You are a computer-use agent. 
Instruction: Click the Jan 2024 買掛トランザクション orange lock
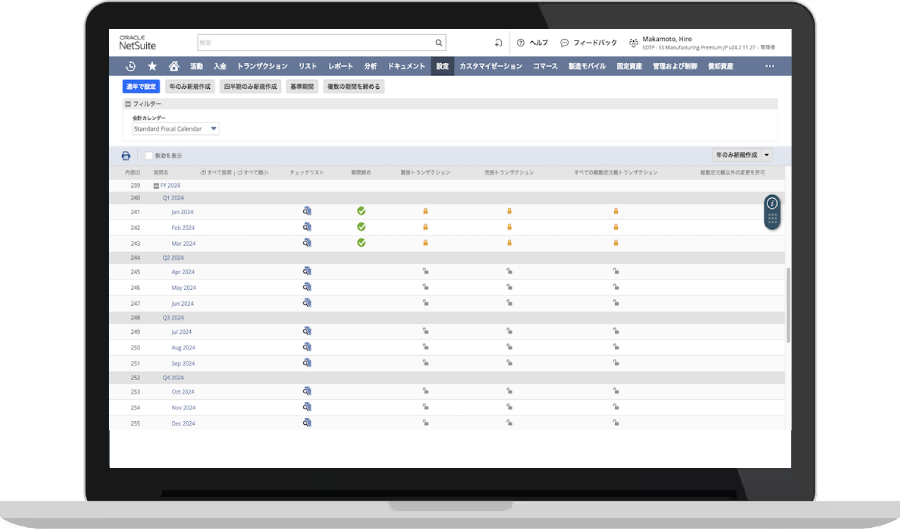(x=425, y=211)
